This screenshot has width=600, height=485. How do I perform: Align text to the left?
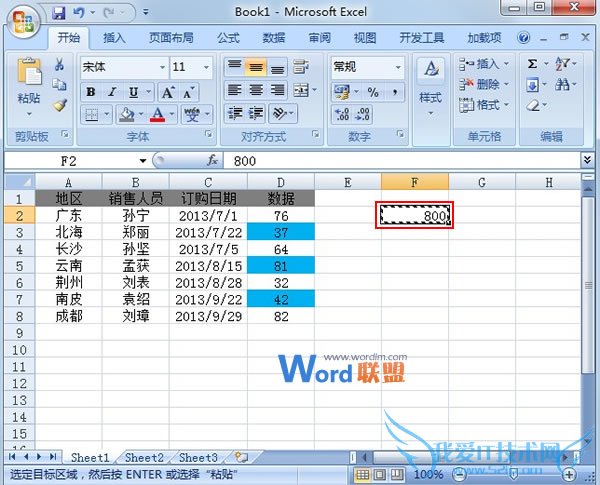234,90
